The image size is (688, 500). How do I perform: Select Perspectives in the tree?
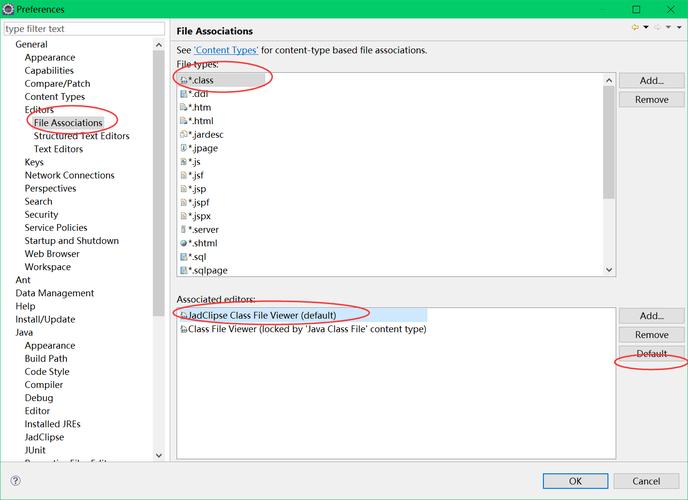[x=50, y=189]
